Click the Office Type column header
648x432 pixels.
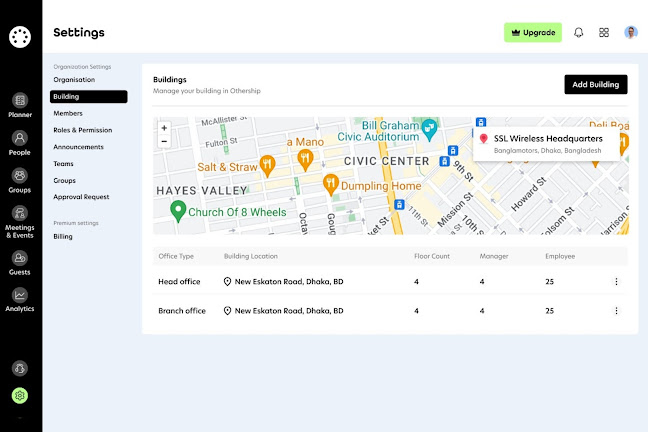coord(176,256)
